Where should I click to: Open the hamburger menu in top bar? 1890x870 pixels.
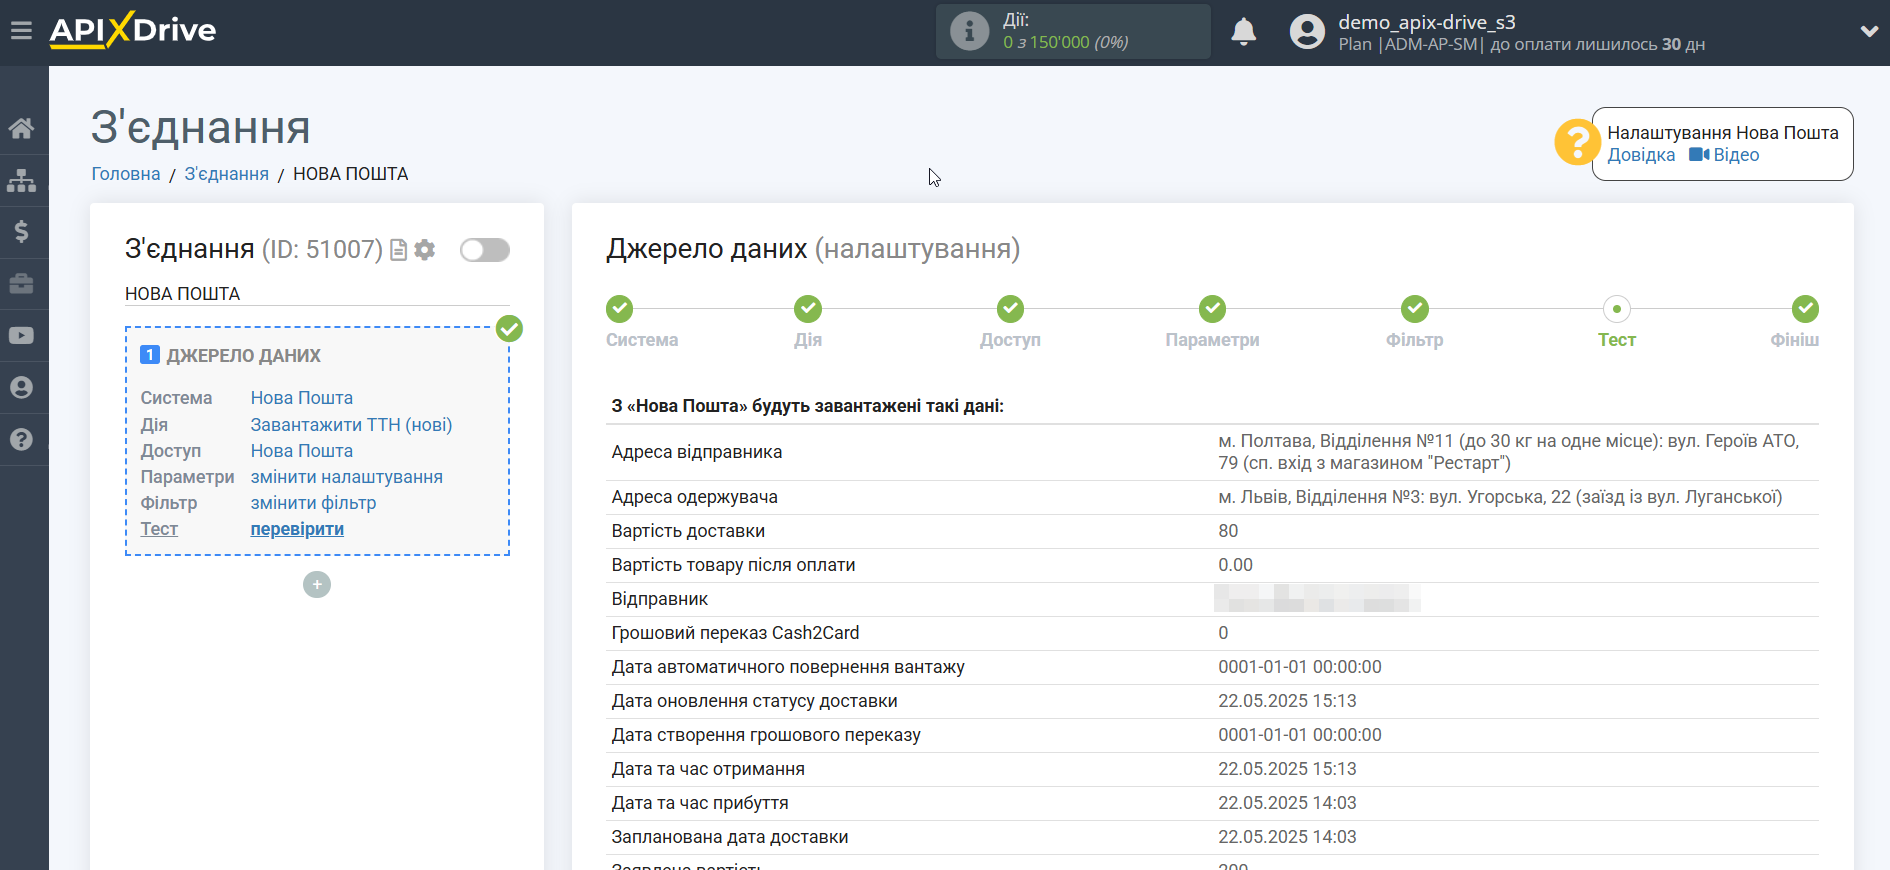point(21,31)
